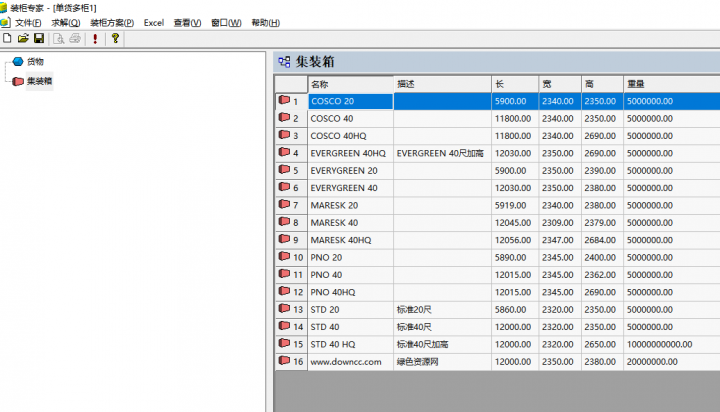Click the 名称 column header
The width and height of the screenshot is (720, 412).
point(349,84)
